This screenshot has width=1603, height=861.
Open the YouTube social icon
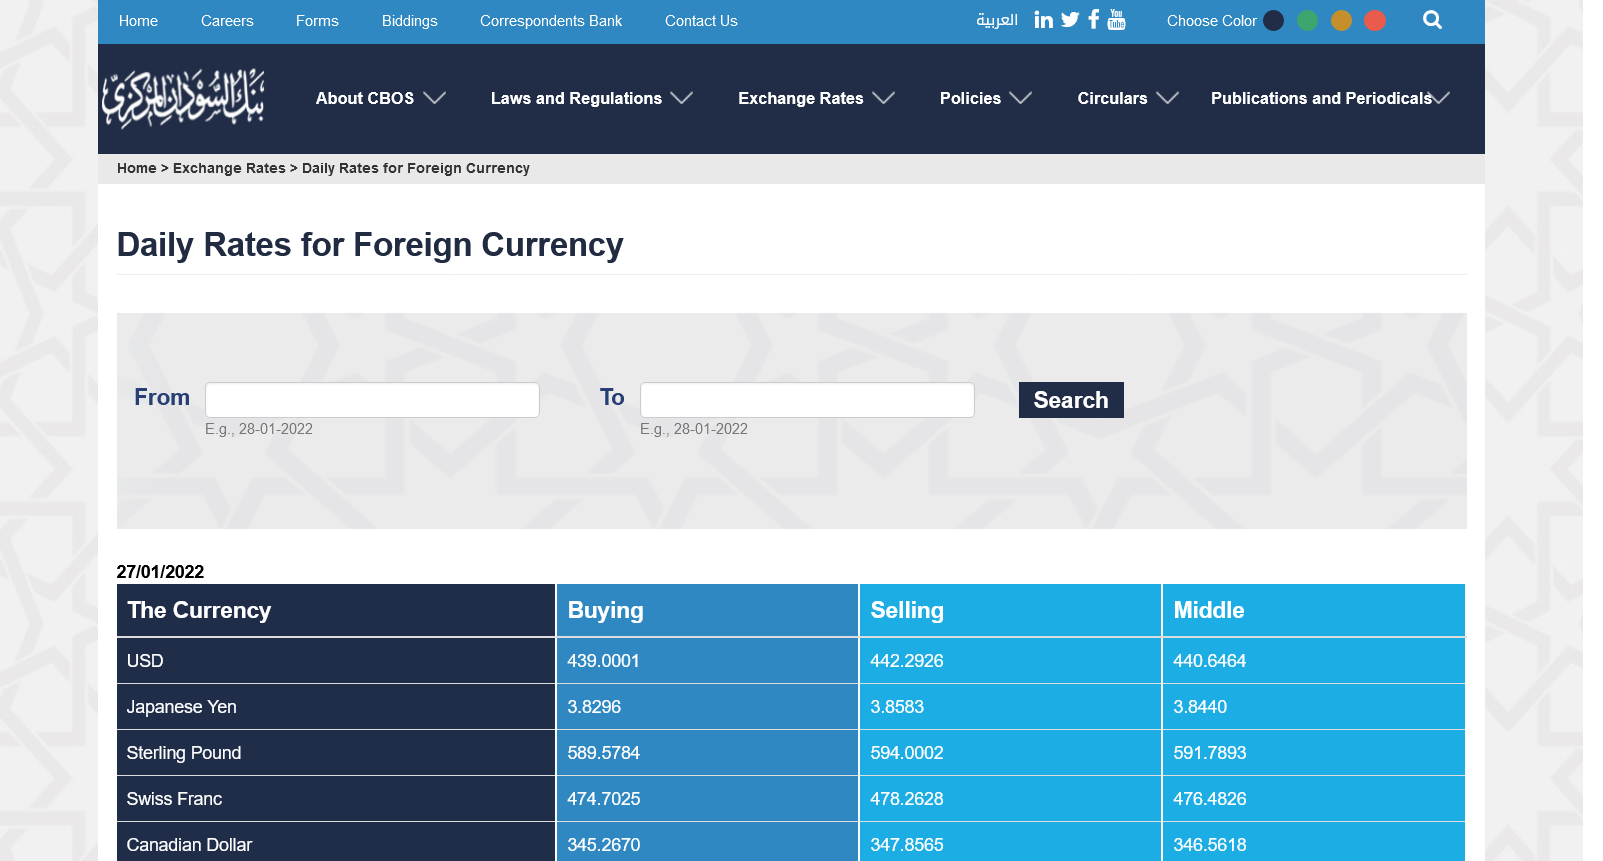coord(1117,20)
